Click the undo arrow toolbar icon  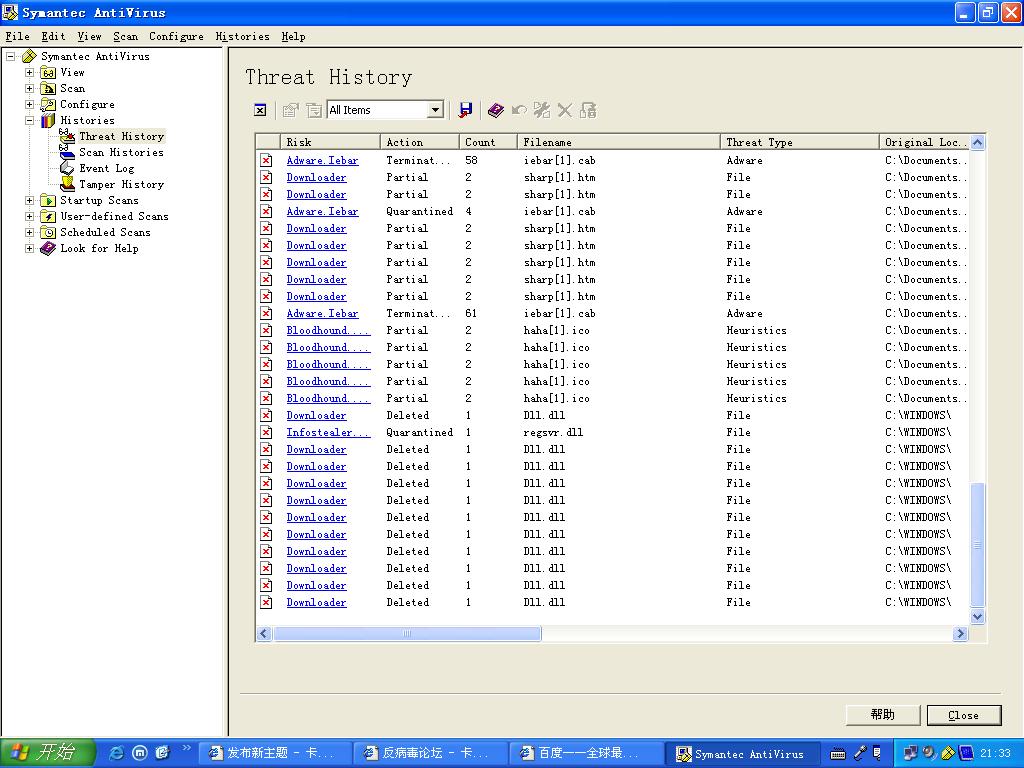click(x=519, y=110)
